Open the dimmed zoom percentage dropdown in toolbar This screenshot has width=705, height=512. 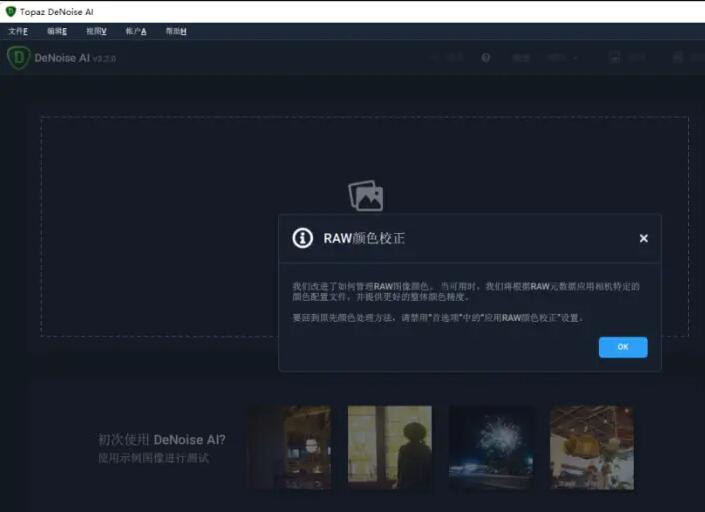(562, 58)
